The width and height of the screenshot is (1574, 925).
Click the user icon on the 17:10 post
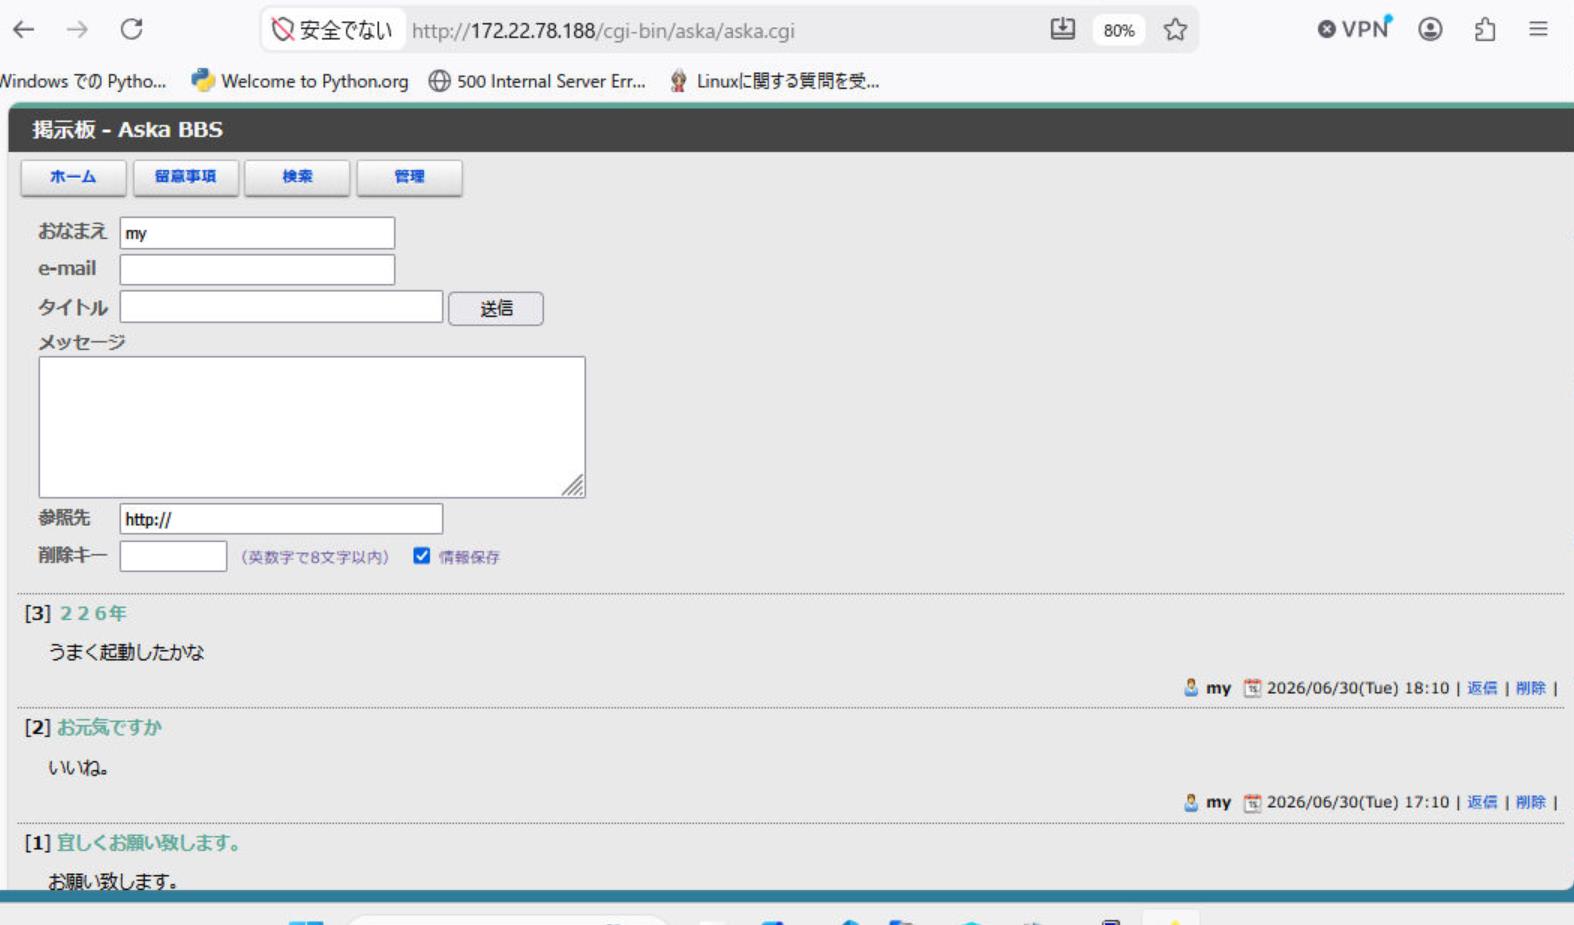click(x=1191, y=802)
